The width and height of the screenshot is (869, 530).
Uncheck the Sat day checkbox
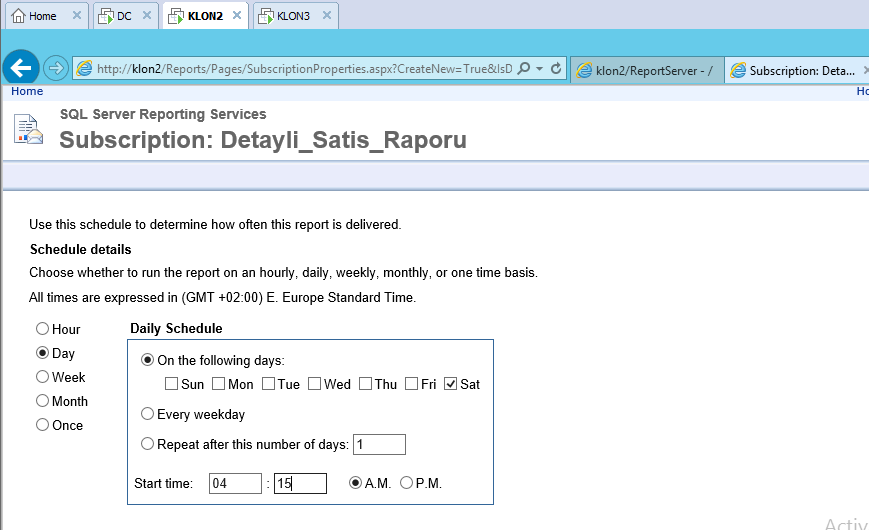click(450, 384)
